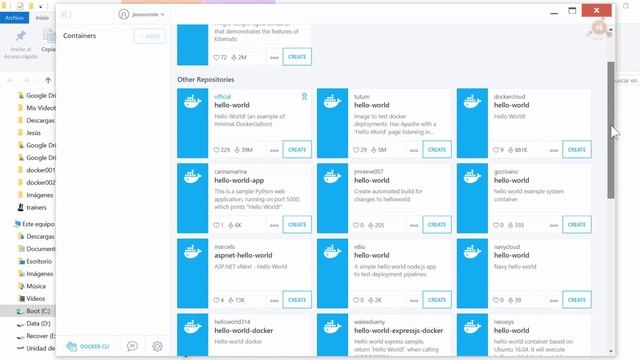The height and width of the screenshot is (360, 640).
Task: Click the Other Repositories heading
Action: coord(206,80)
